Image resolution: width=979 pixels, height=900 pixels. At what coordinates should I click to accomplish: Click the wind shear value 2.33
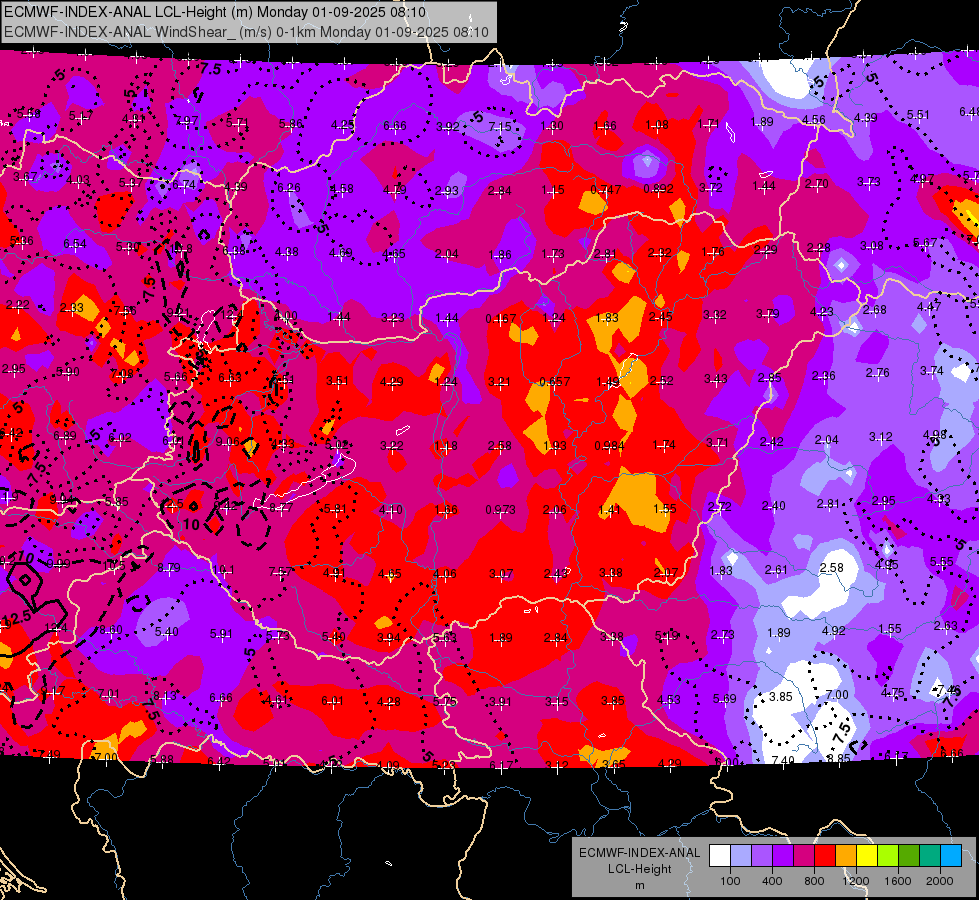coord(72,307)
